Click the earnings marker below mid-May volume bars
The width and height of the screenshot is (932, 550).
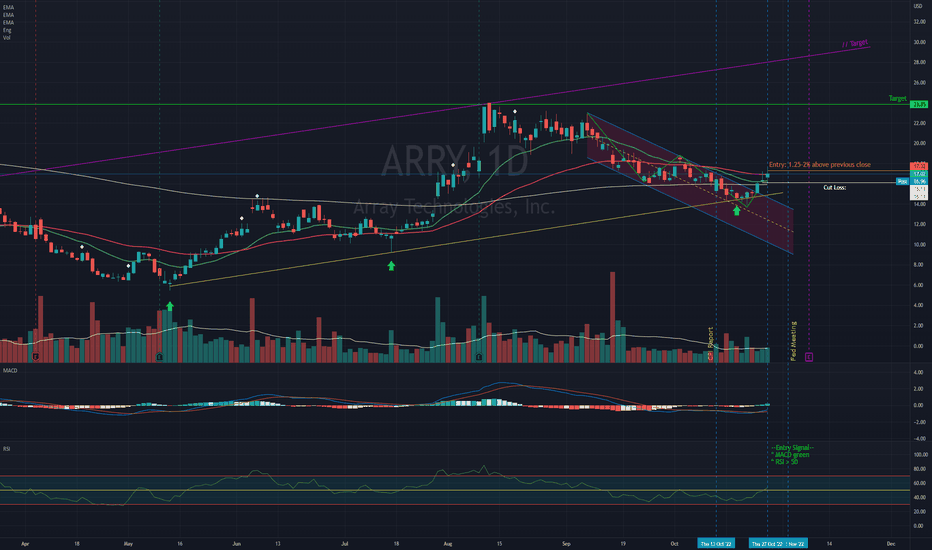click(x=159, y=357)
